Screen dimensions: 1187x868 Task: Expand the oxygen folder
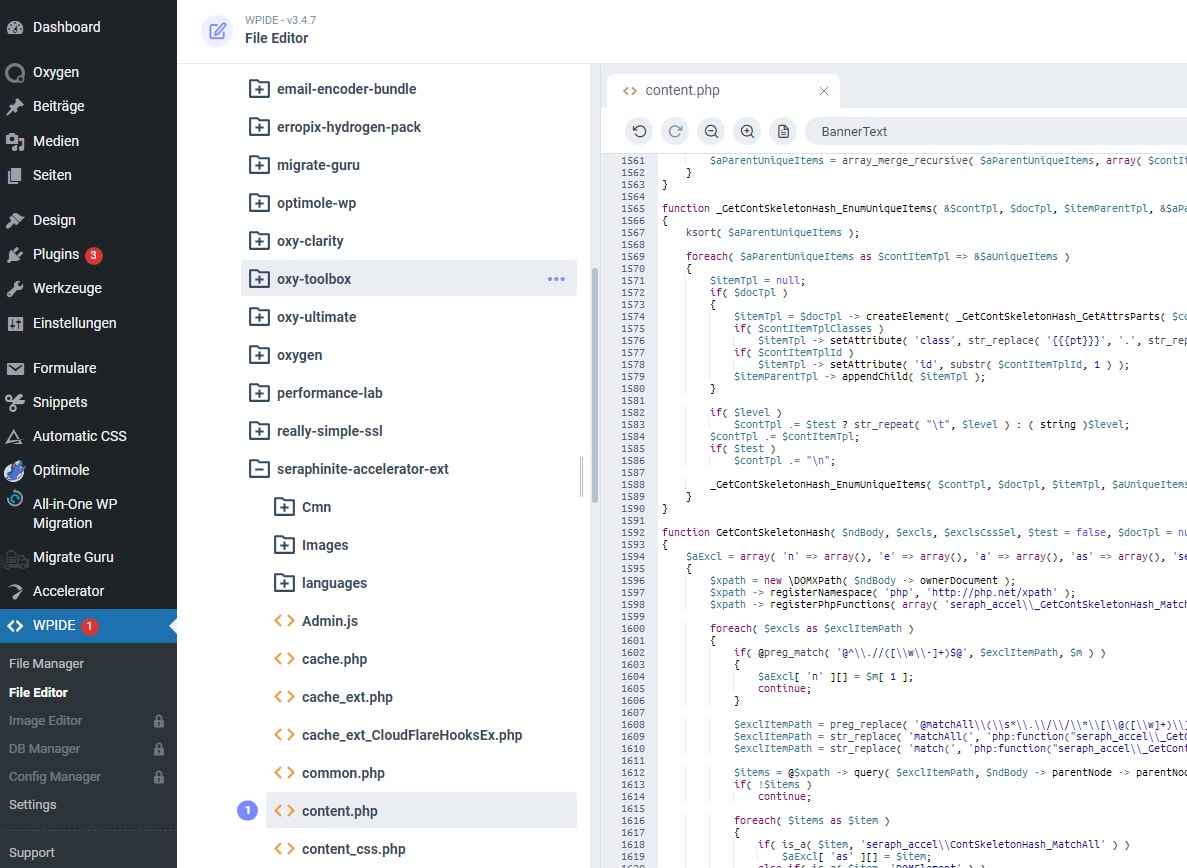coord(259,355)
